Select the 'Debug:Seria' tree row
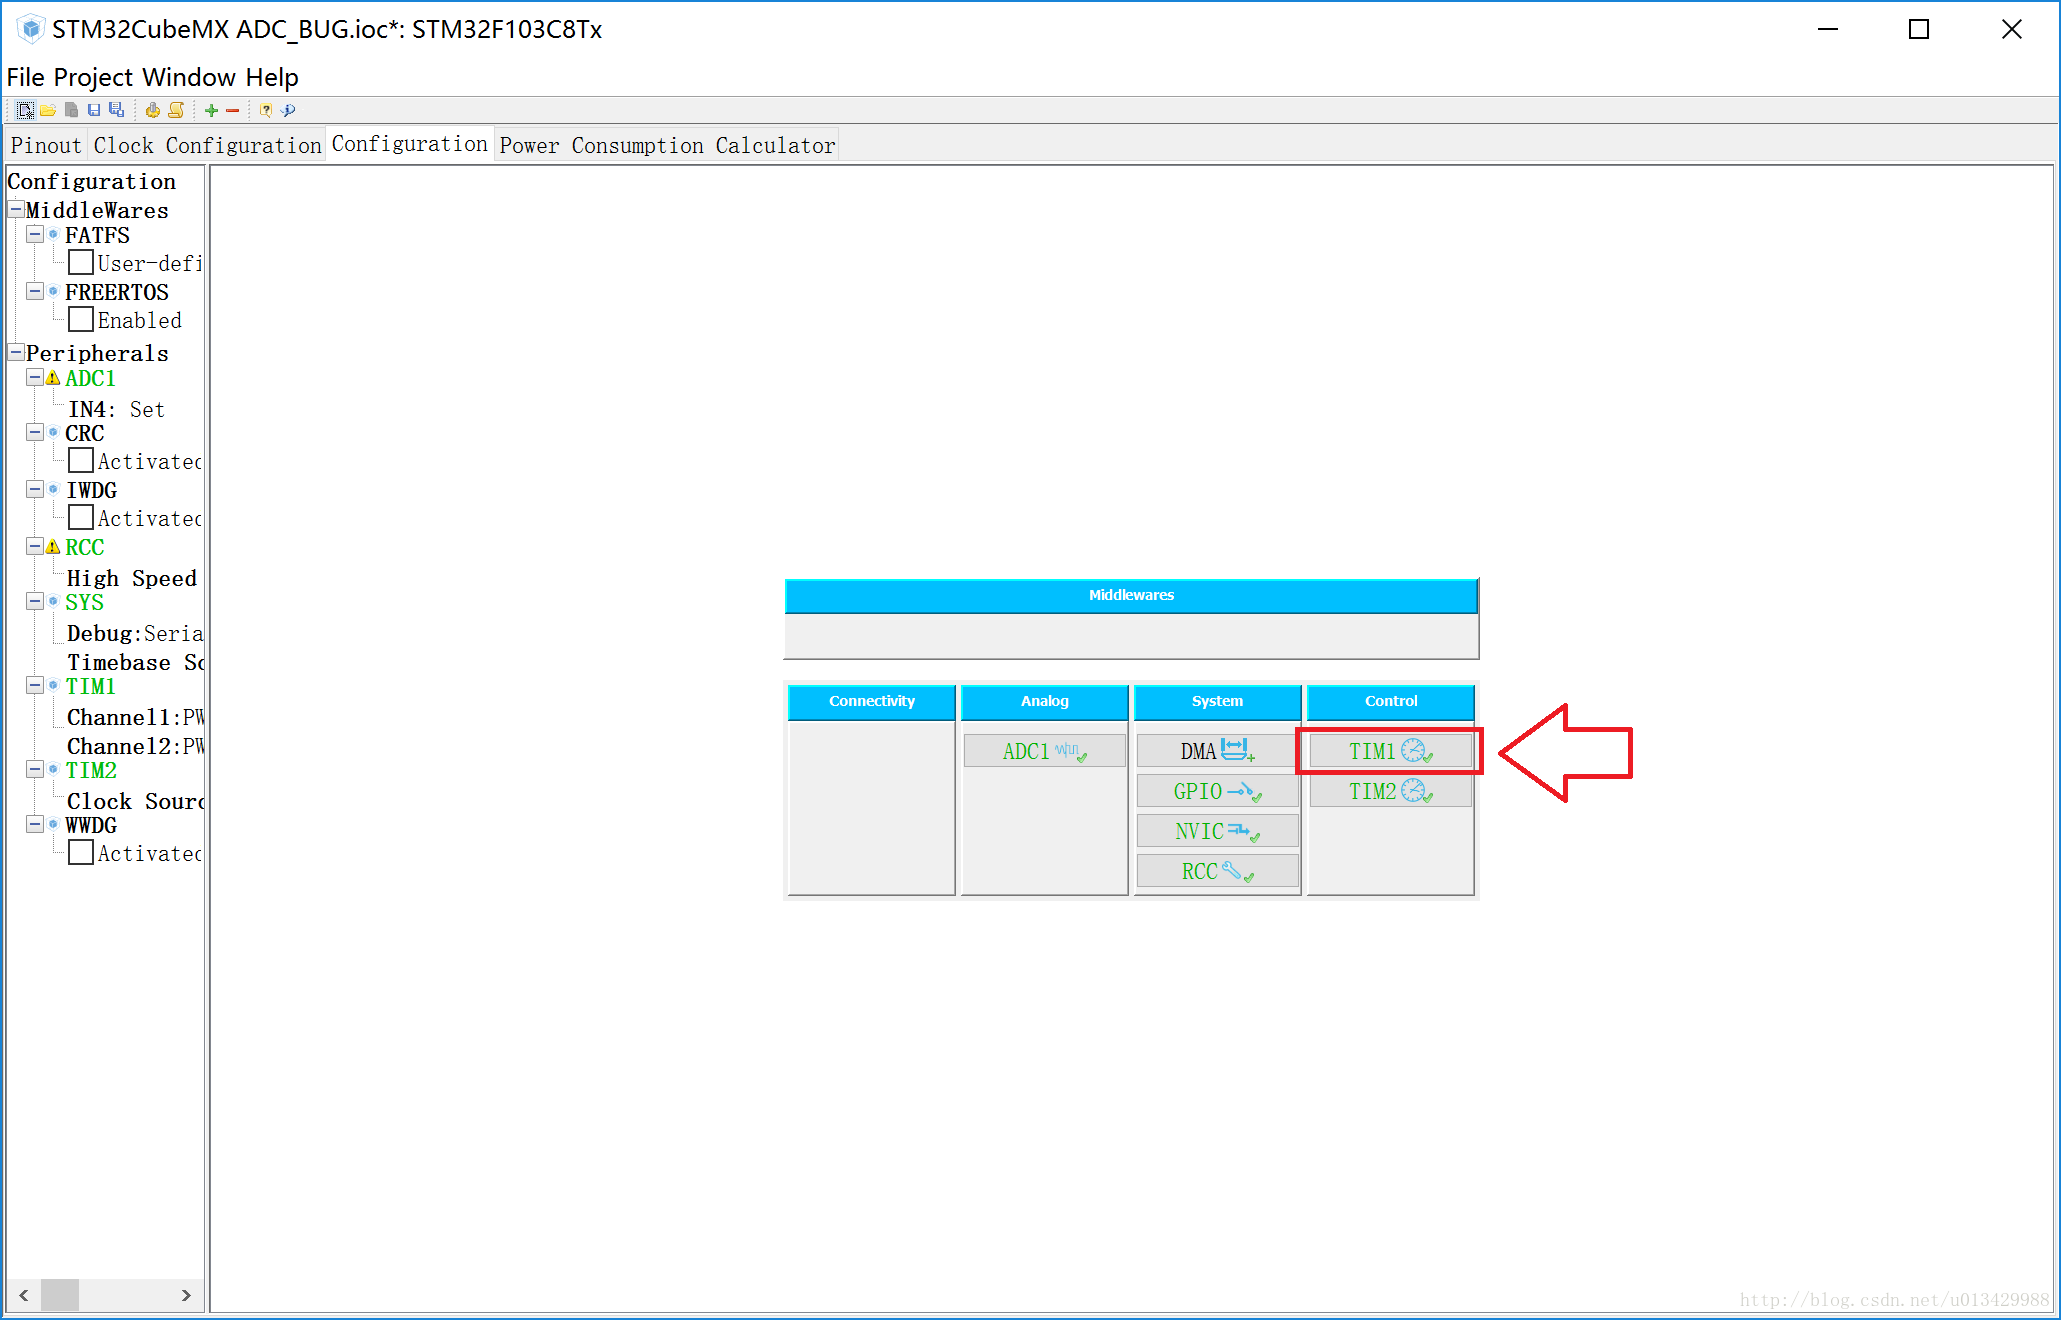This screenshot has width=2061, height=1320. tap(135, 633)
